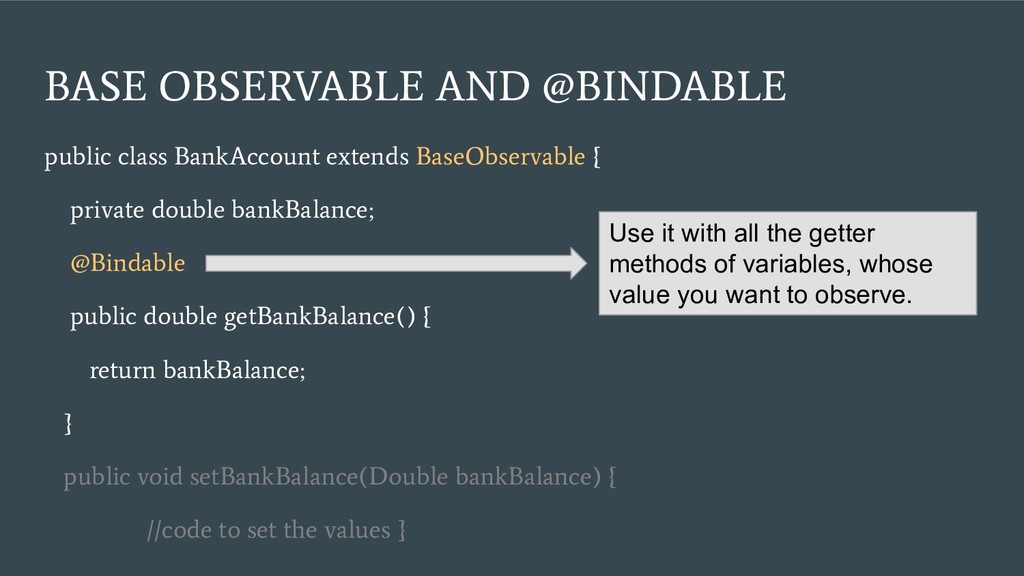The width and height of the screenshot is (1024, 576).
Task: Click 'methods of variables, whose' callout line
Action: pos(771,264)
